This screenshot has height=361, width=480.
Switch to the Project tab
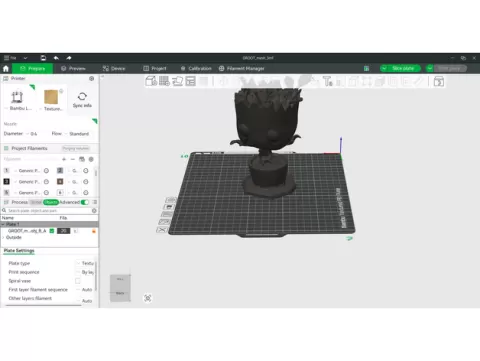coord(155,68)
